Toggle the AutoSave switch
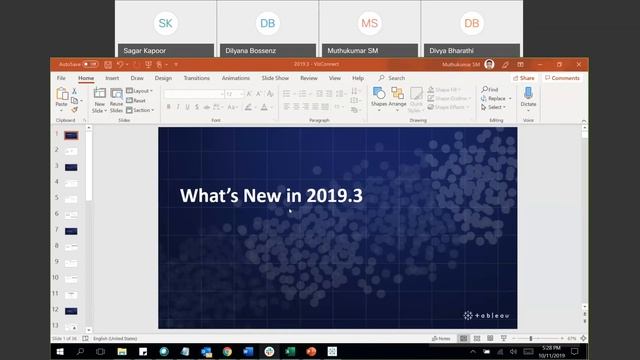 [90, 64]
